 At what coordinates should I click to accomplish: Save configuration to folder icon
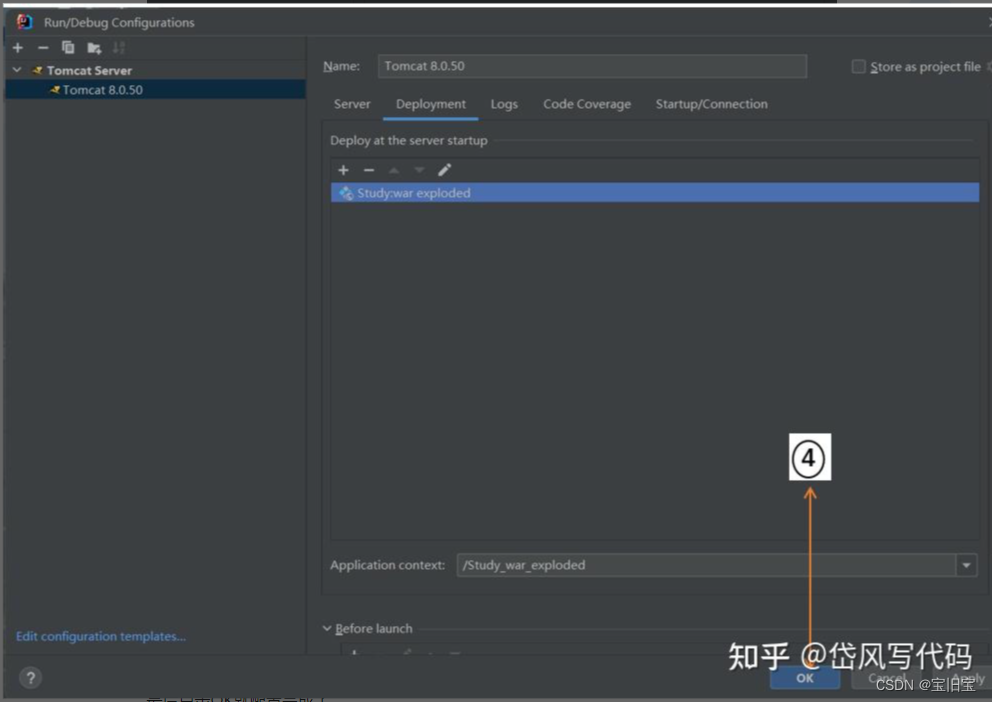pyautogui.click(x=94, y=48)
